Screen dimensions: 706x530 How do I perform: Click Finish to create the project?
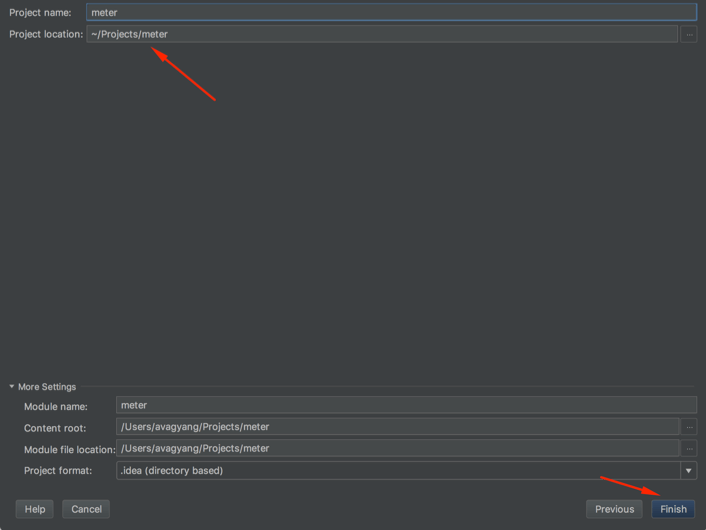[x=673, y=509]
